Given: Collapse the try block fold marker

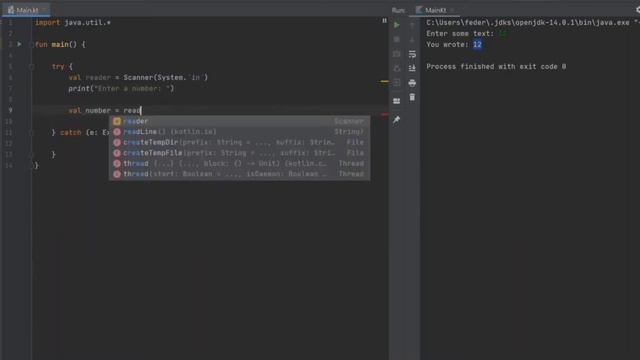Looking at the screenshot, I should (x=31, y=67).
